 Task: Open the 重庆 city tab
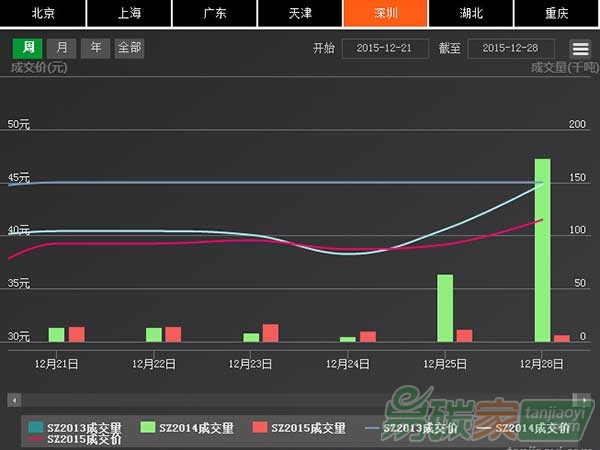[x=557, y=13]
